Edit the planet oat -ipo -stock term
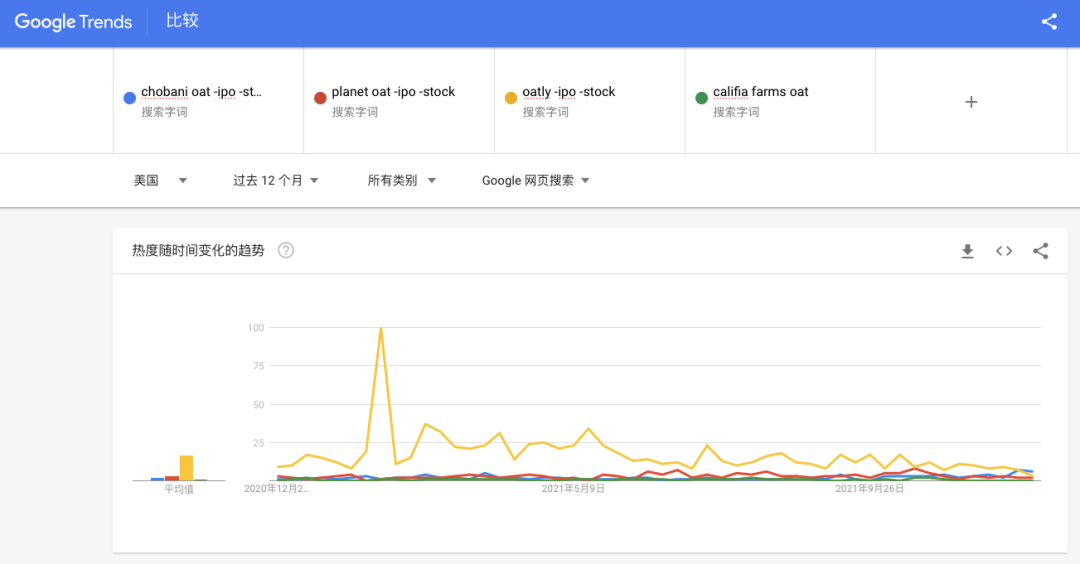1080x564 pixels. pyautogui.click(x=393, y=92)
